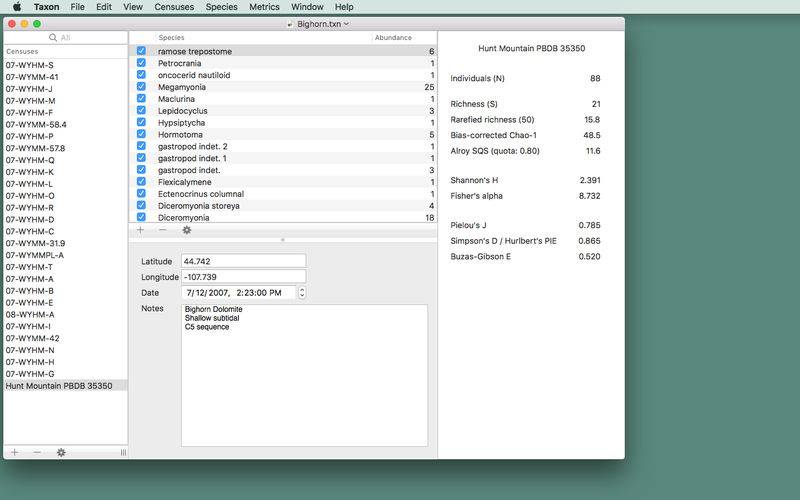Uncheck the Diceromyonia storeya checkbox

pos(141,206)
